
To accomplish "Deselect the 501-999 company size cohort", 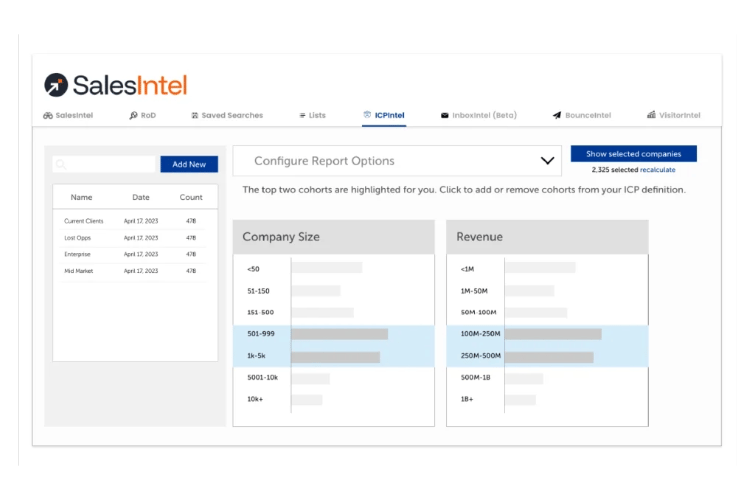I will click(334, 334).
